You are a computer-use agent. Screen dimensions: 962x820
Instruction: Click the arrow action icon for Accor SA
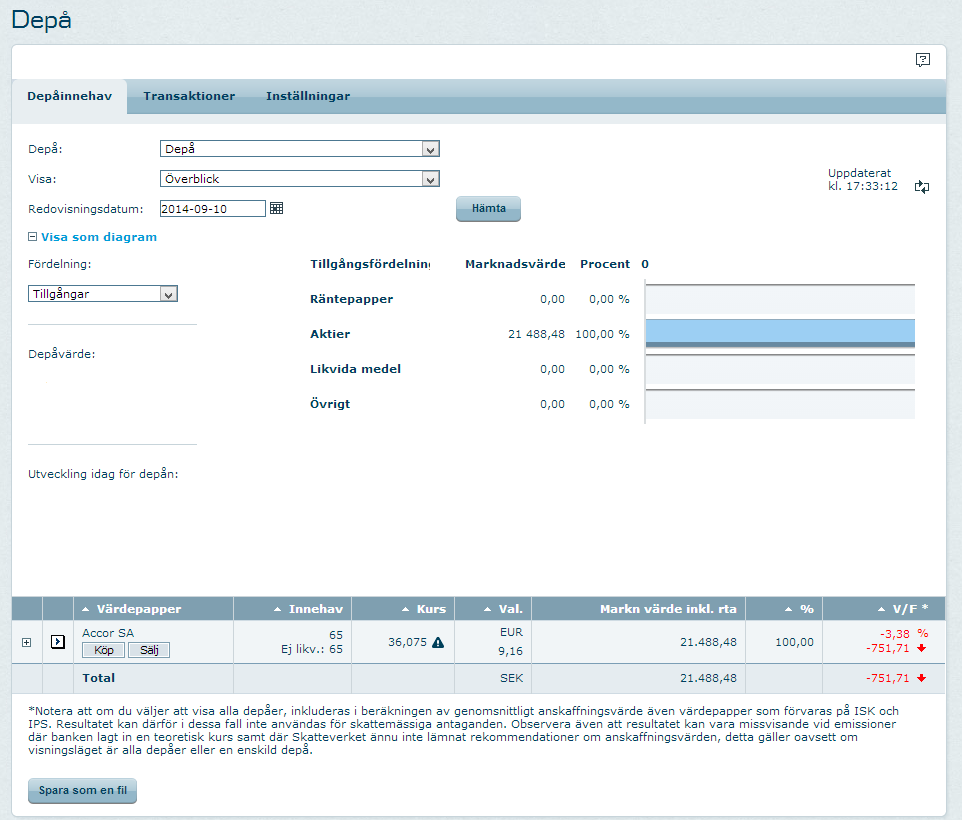[x=58, y=642]
